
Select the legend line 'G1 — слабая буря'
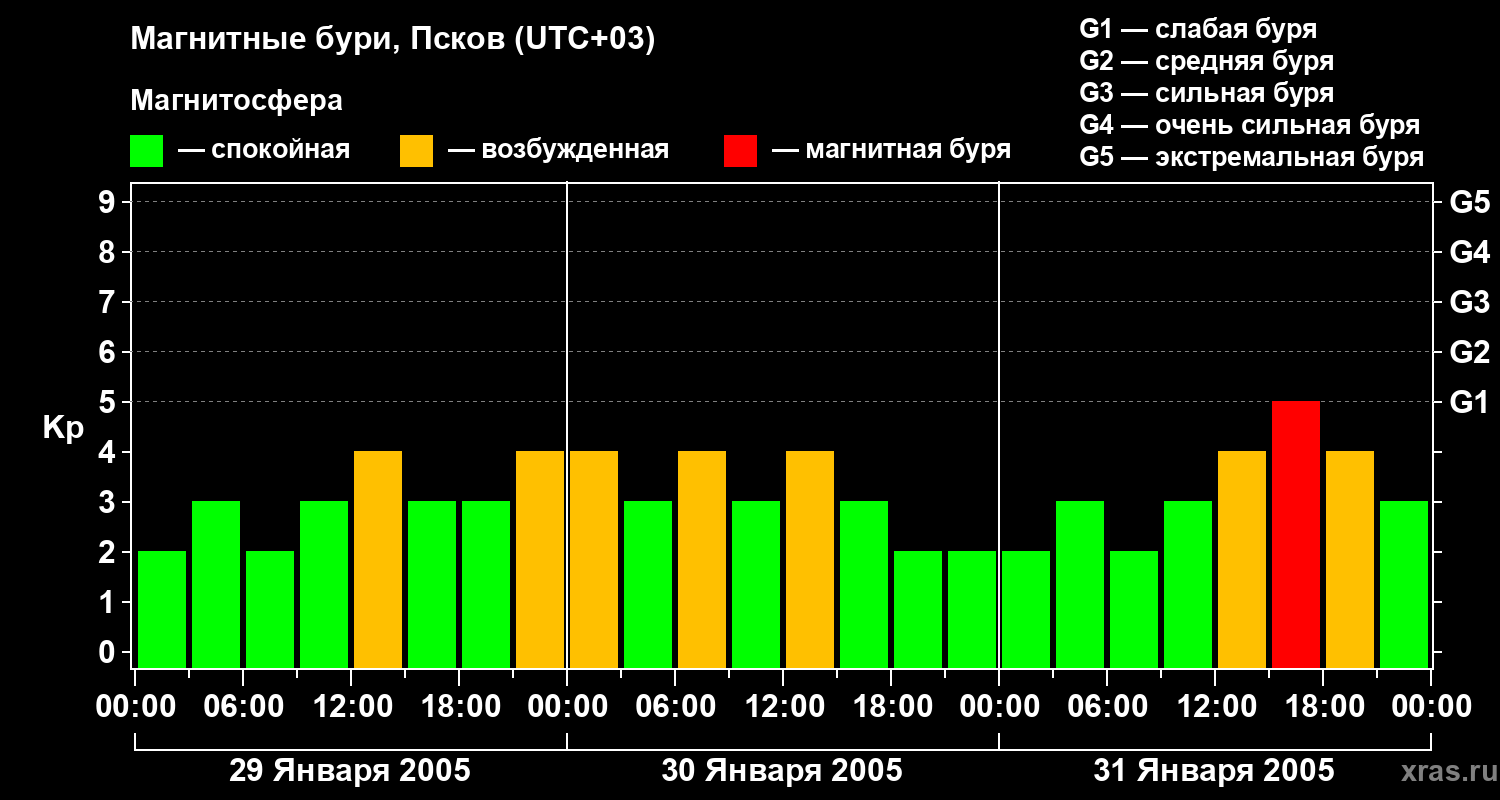1198,29
